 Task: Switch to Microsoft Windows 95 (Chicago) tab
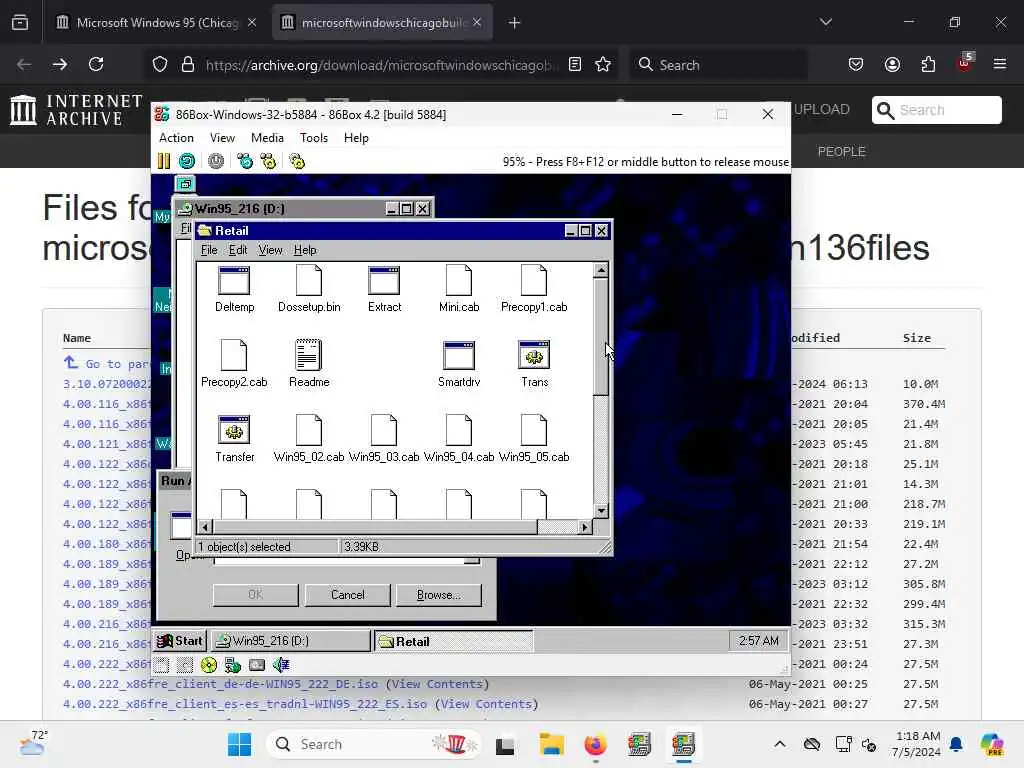(x=156, y=23)
